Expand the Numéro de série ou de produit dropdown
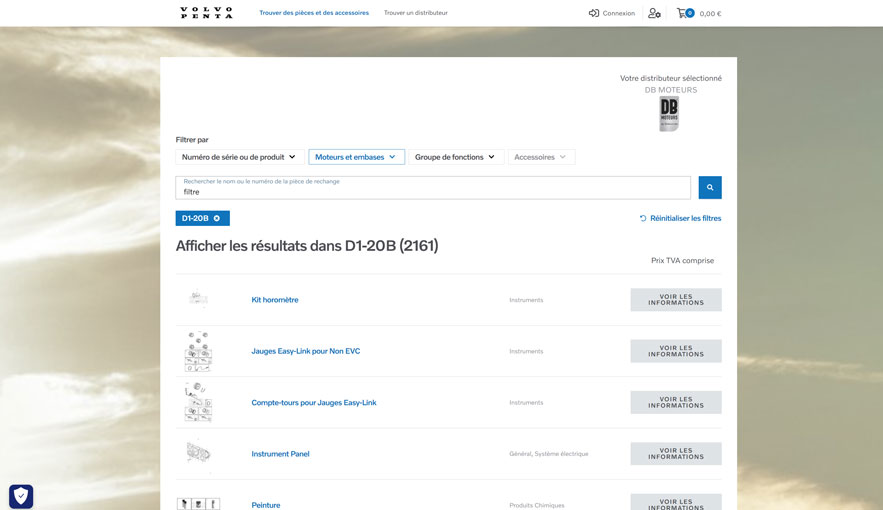This screenshot has width=883, height=510. pyautogui.click(x=239, y=157)
